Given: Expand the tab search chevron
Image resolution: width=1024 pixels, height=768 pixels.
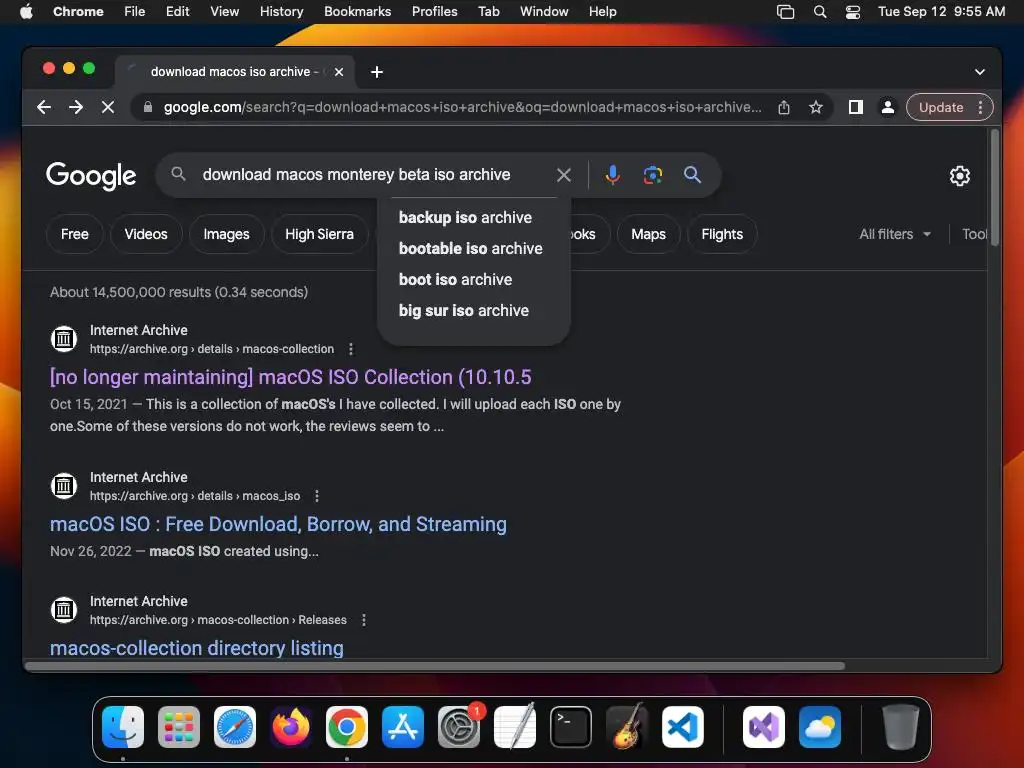Looking at the screenshot, I should point(980,72).
